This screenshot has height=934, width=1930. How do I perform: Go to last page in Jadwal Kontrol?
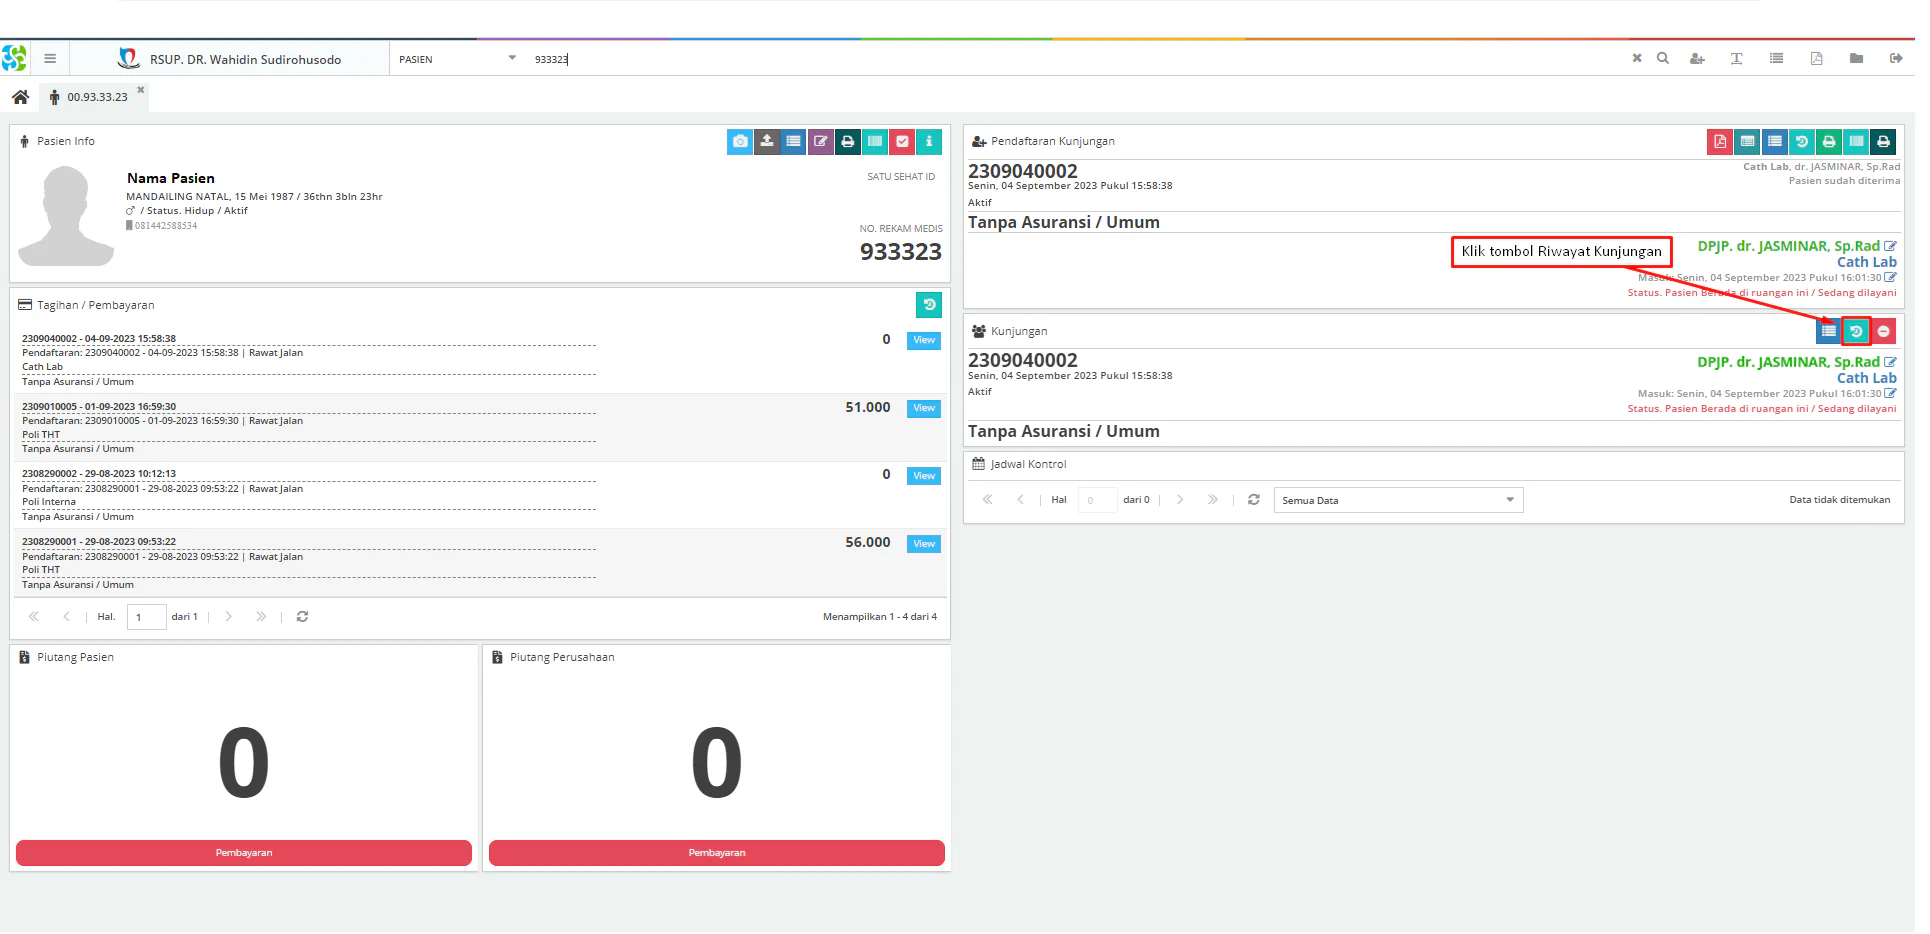(1213, 500)
